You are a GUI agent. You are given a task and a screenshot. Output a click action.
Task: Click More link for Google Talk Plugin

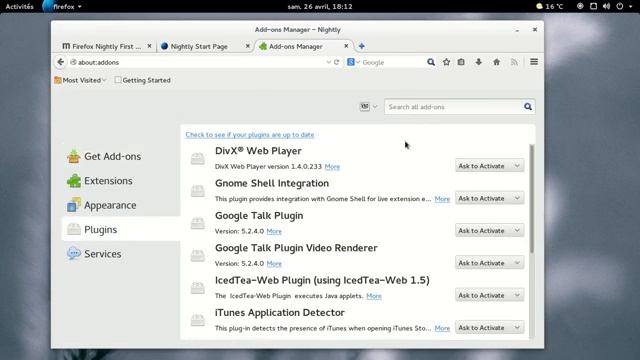pyautogui.click(x=274, y=231)
